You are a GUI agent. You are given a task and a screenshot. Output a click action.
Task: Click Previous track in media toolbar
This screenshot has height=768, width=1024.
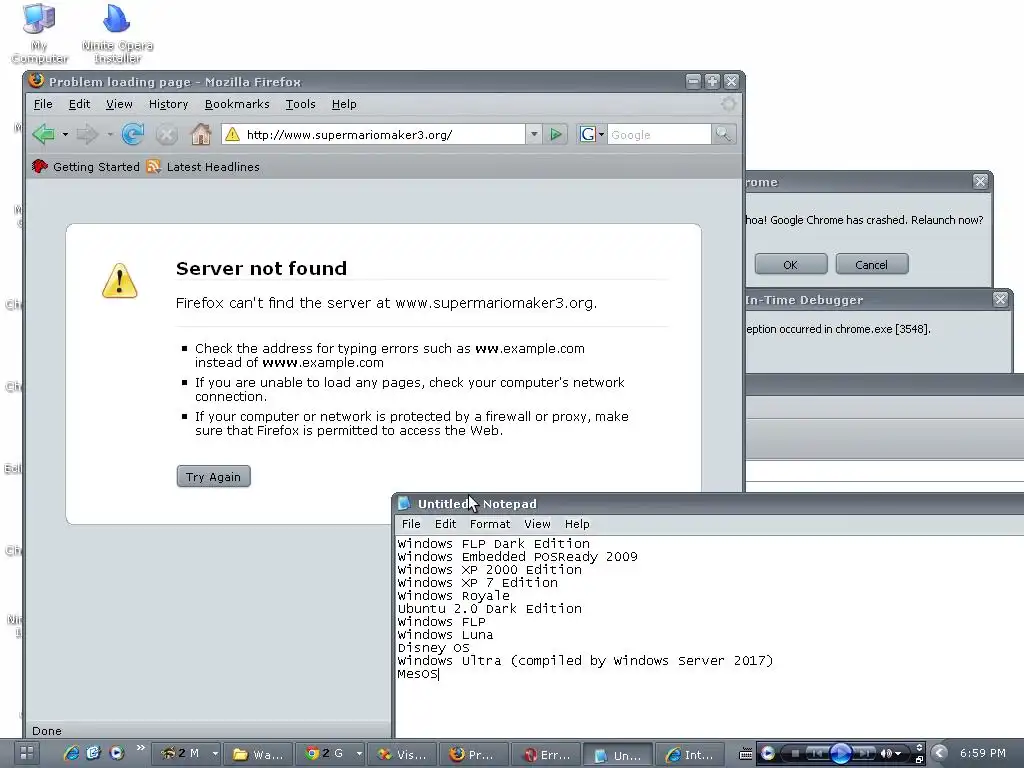click(817, 754)
